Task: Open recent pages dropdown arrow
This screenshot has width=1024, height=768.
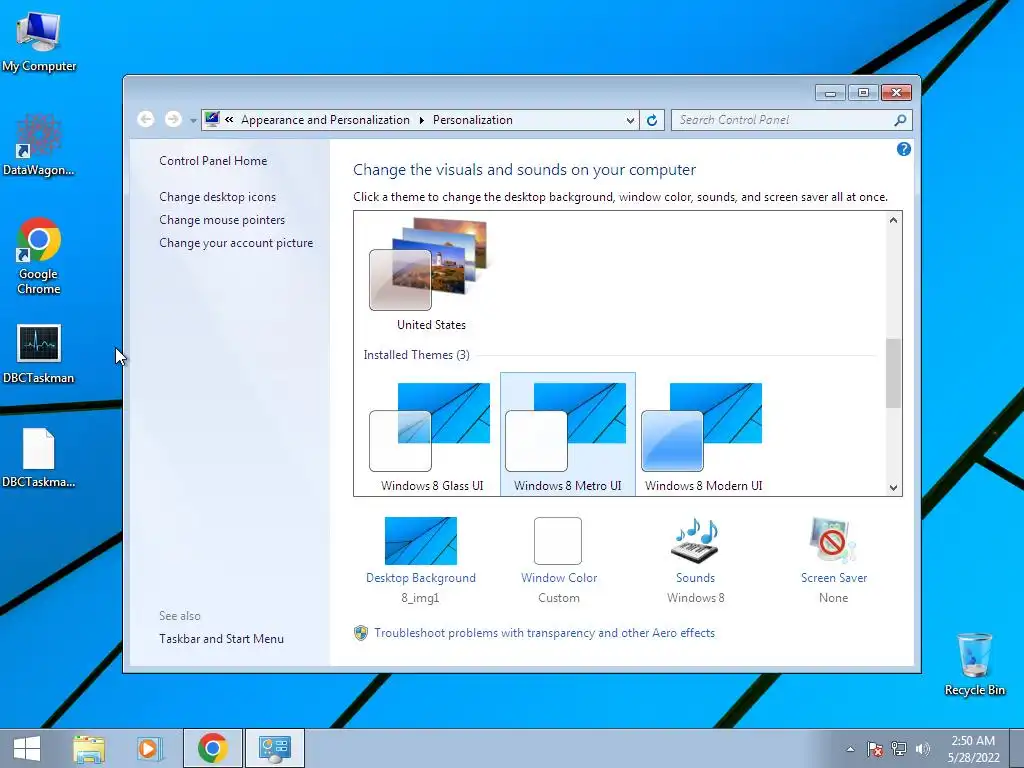Action: click(x=193, y=120)
